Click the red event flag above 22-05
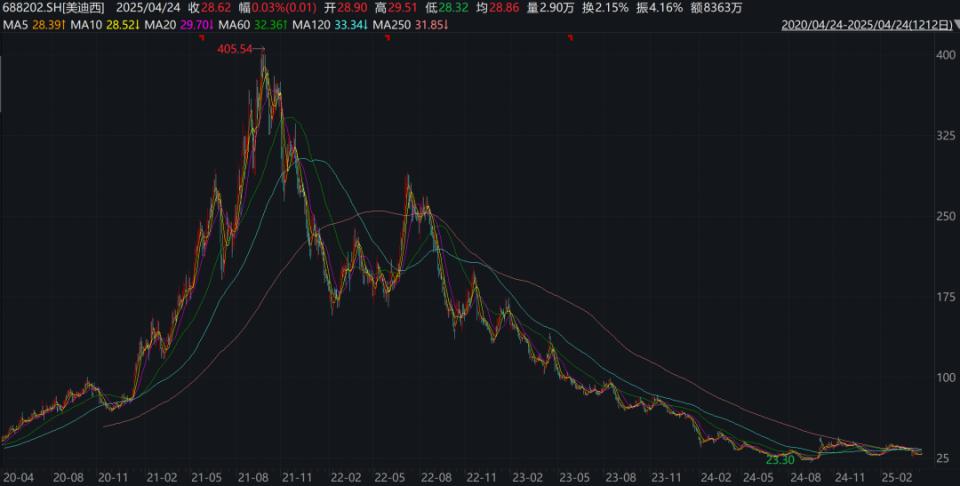 (x=387, y=38)
